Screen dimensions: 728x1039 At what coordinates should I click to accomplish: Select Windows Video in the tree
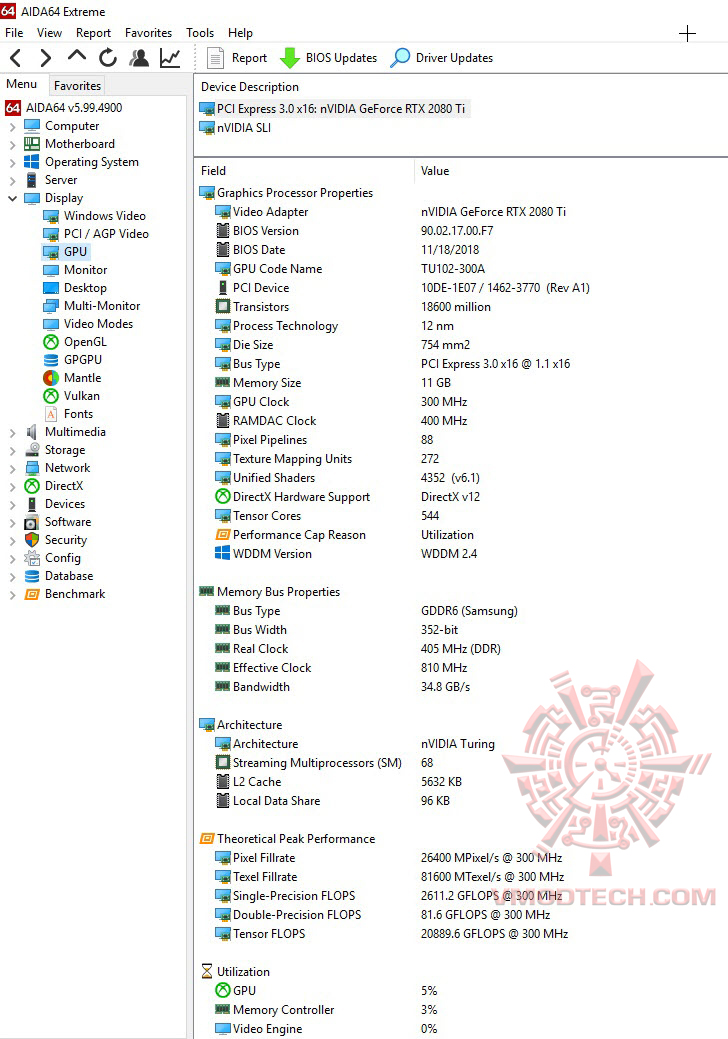[x=105, y=216]
